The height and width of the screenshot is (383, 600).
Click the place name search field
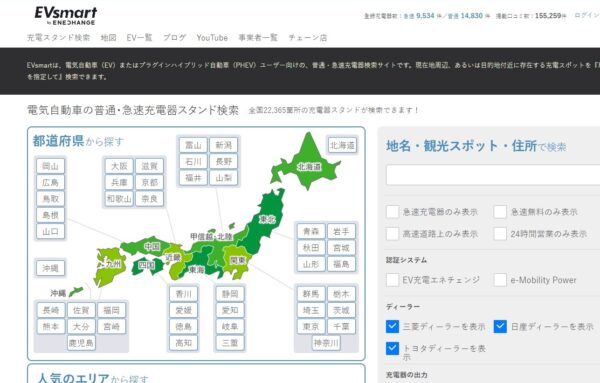[x=493, y=175]
